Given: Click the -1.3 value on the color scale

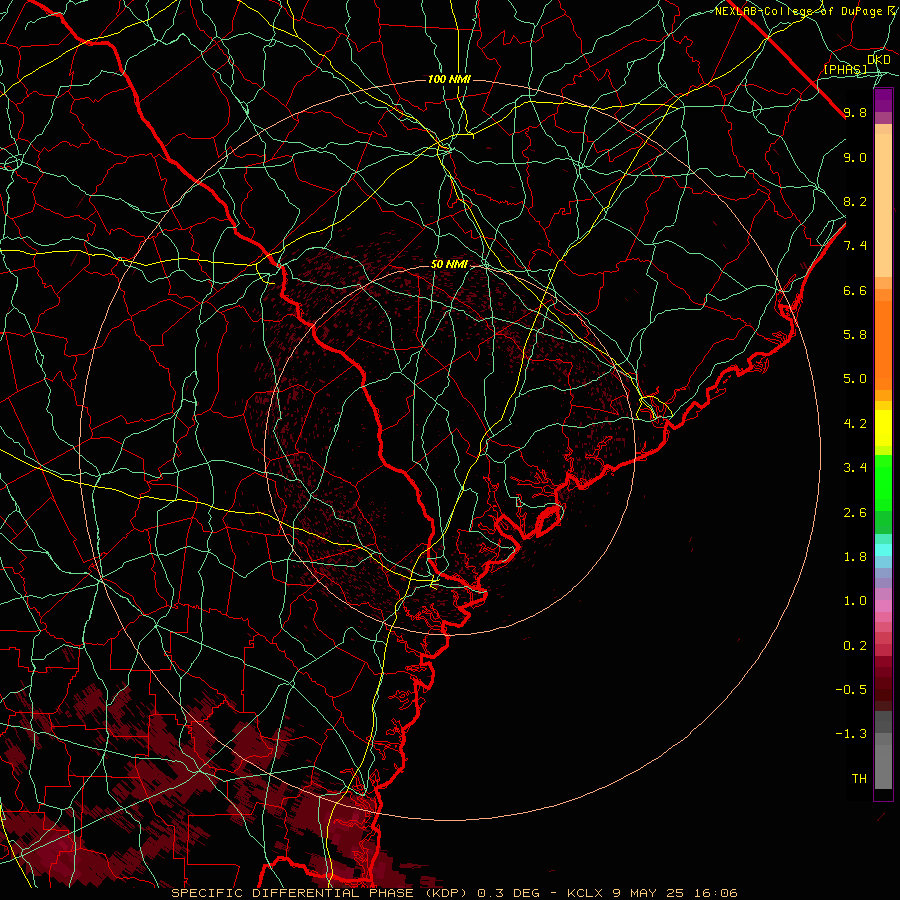Looking at the screenshot, I should pyautogui.click(x=851, y=734).
